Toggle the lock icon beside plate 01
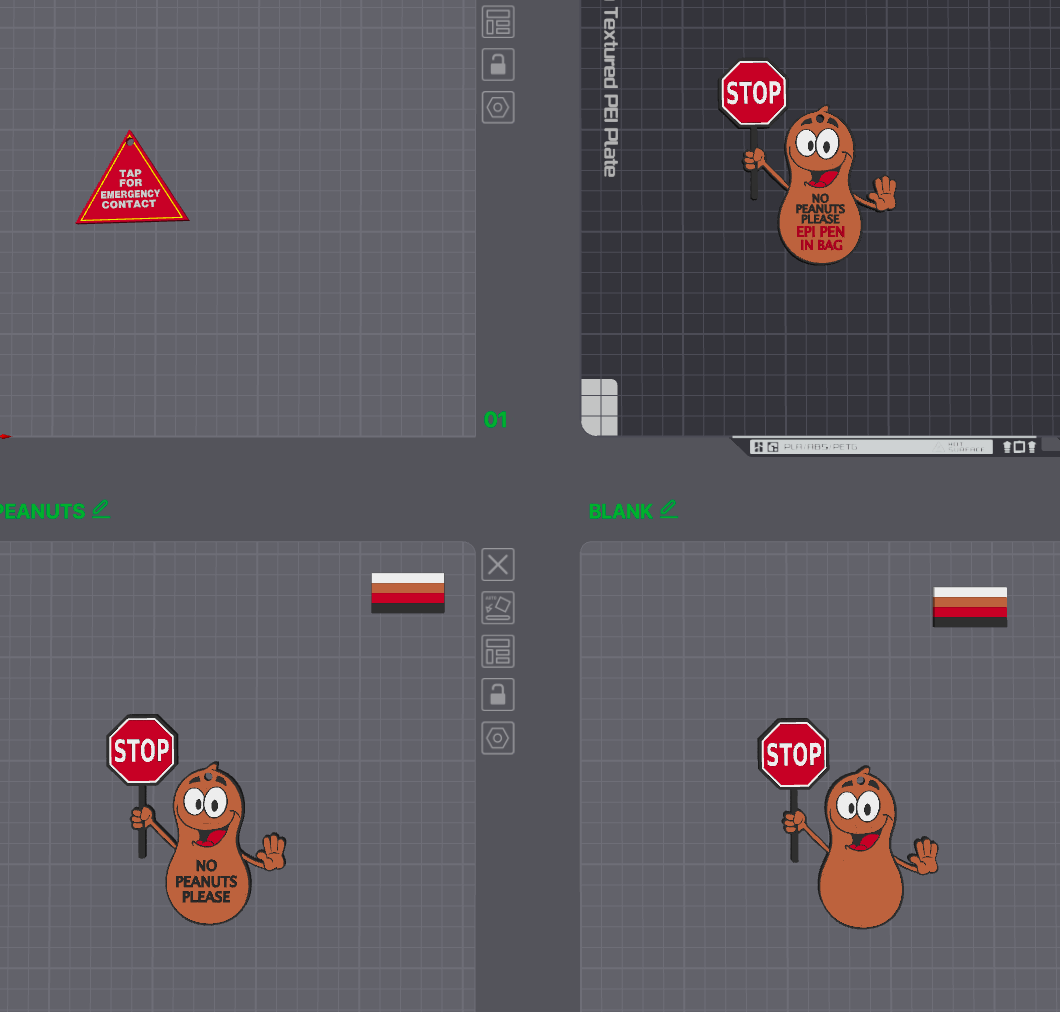Viewport: 1060px width, 1012px height. [498, 65]
